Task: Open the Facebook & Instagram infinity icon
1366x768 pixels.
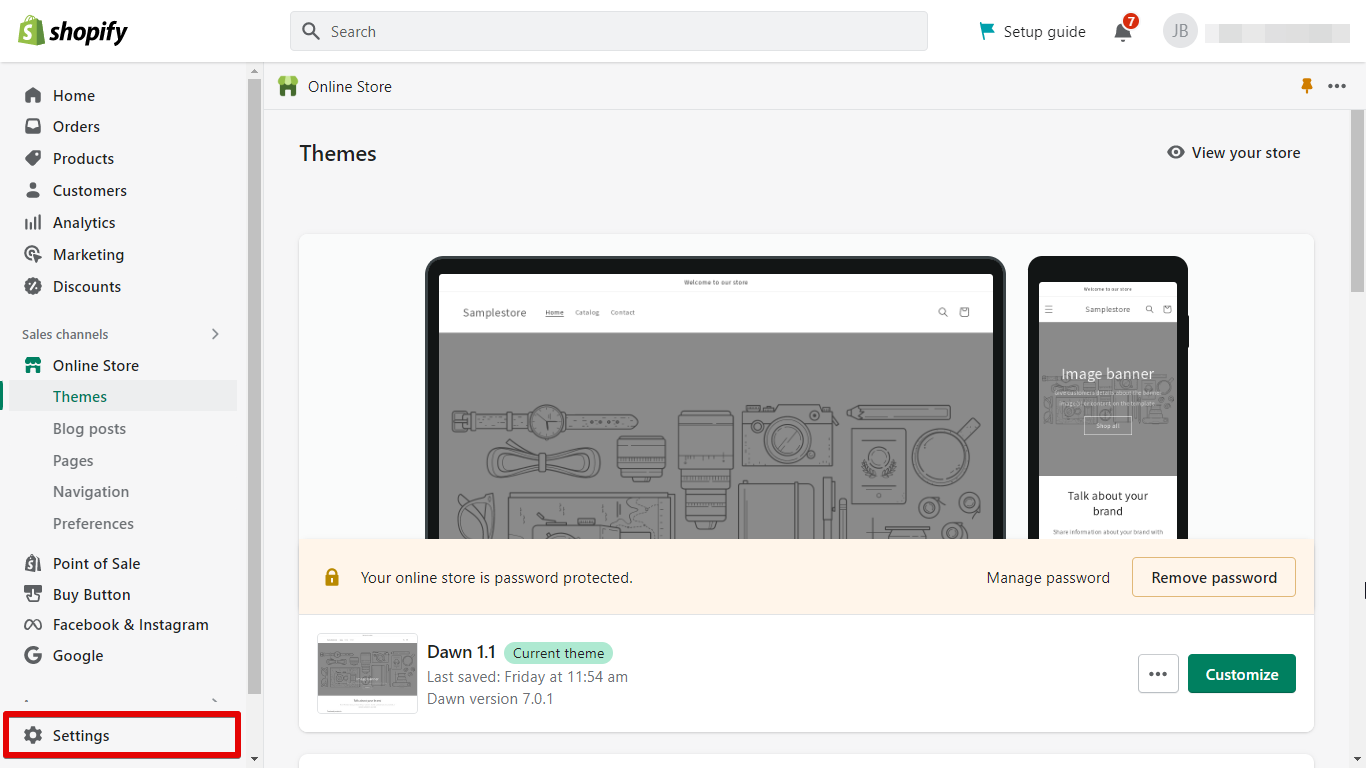Action: [x=33, y=625]
